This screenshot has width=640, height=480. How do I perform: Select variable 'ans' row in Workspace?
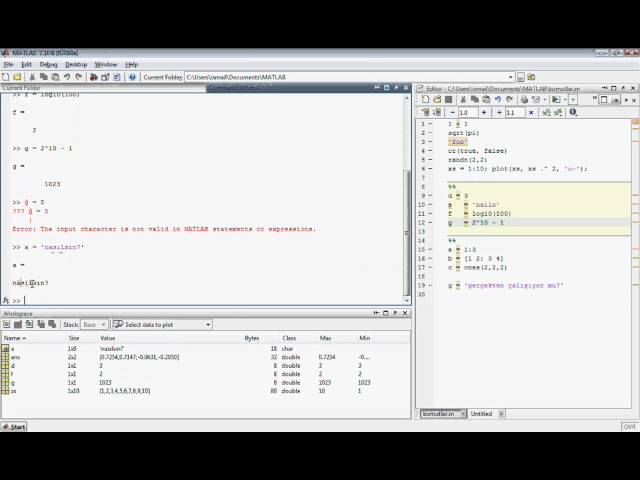[x=206, y=357]
